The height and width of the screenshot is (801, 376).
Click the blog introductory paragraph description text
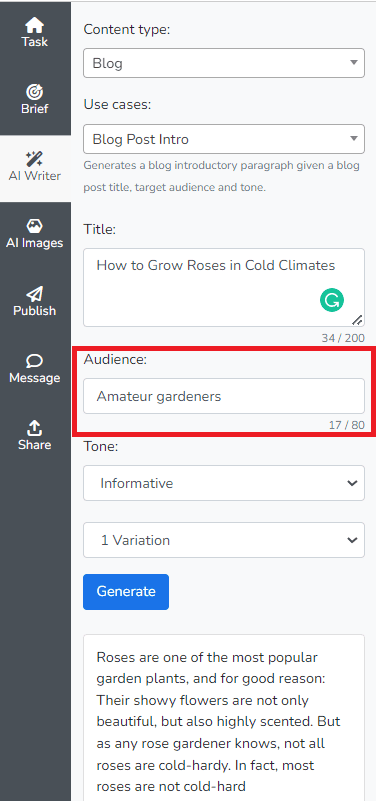tap(222, 177)
